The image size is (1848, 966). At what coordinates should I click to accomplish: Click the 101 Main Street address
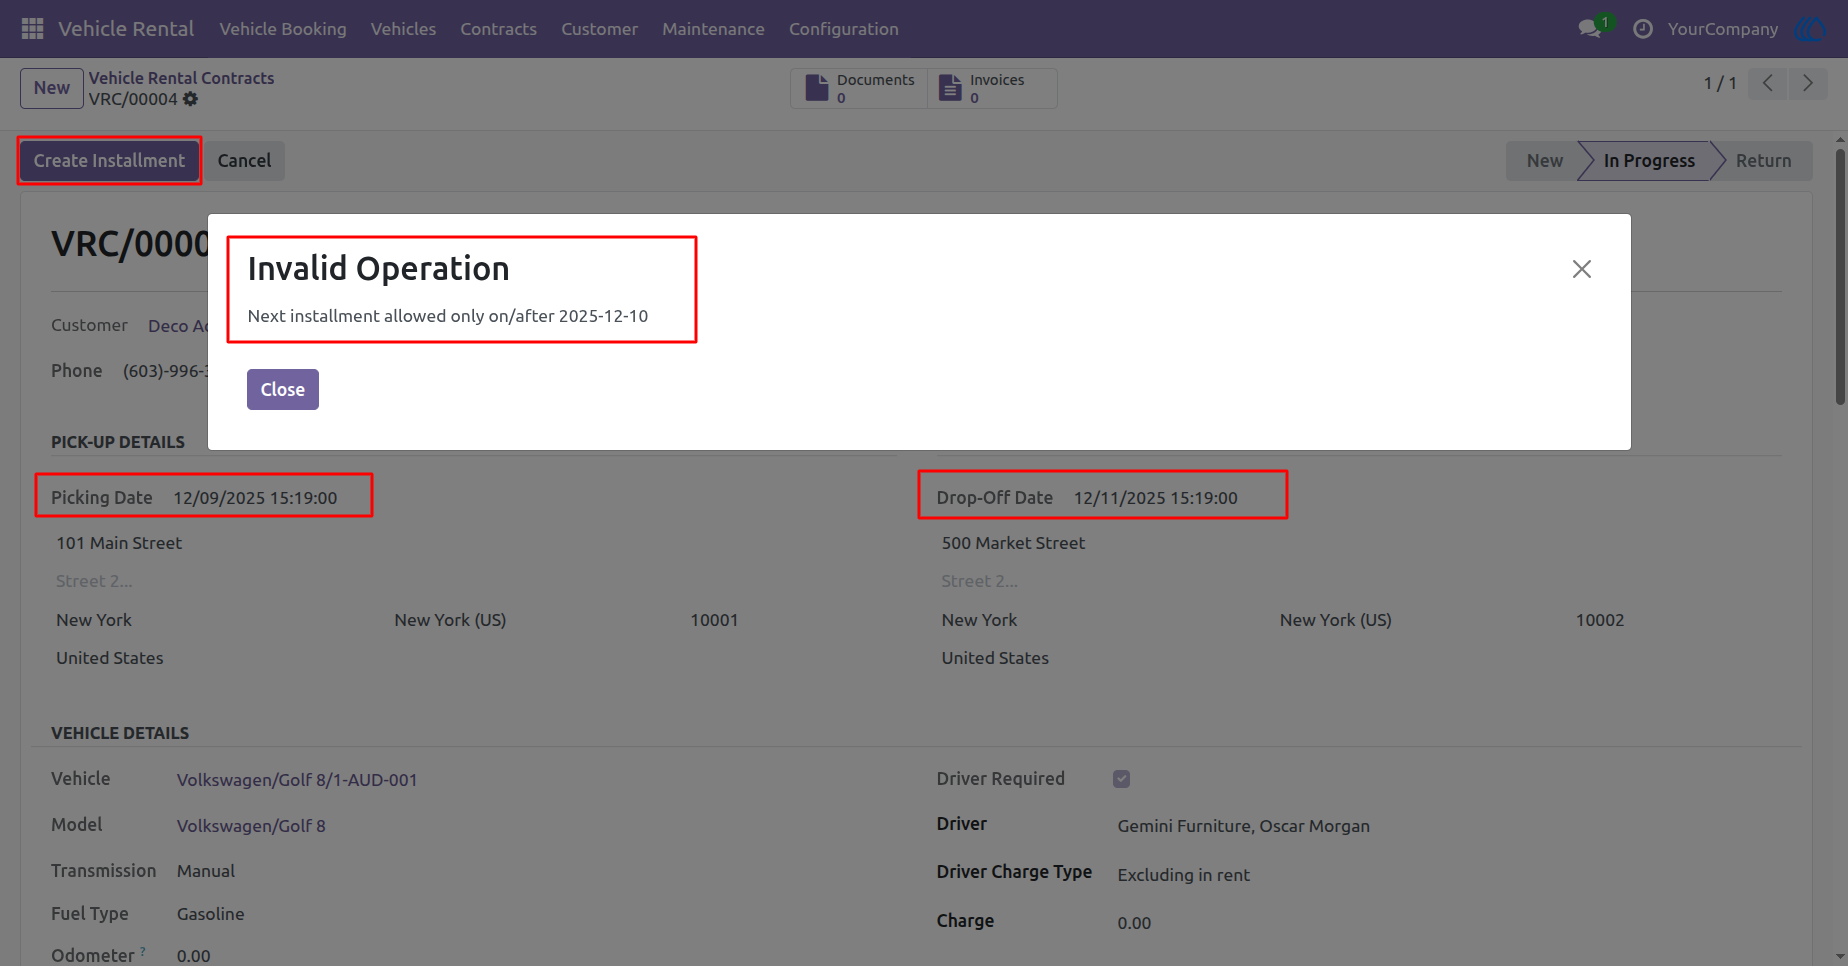[119, 543]
